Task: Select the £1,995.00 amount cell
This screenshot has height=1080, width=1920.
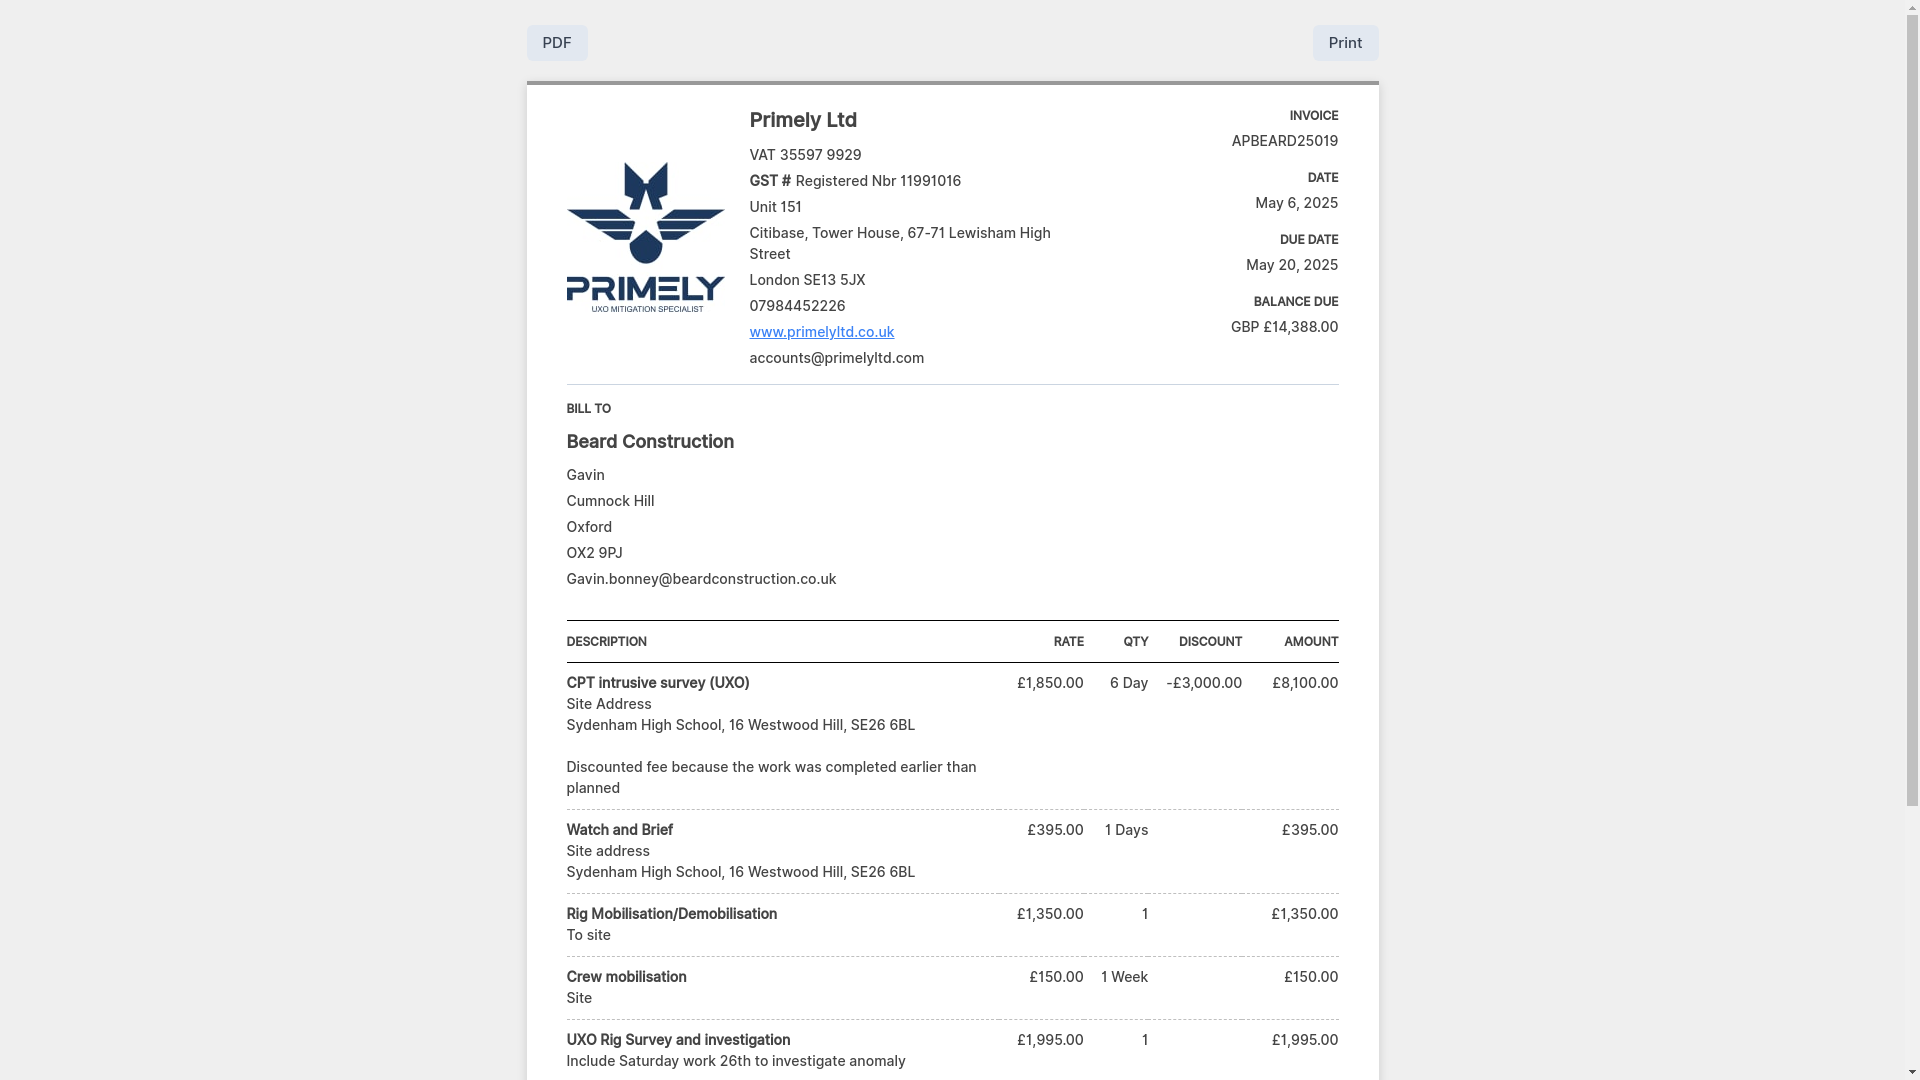Action: pos(1305,1040)
